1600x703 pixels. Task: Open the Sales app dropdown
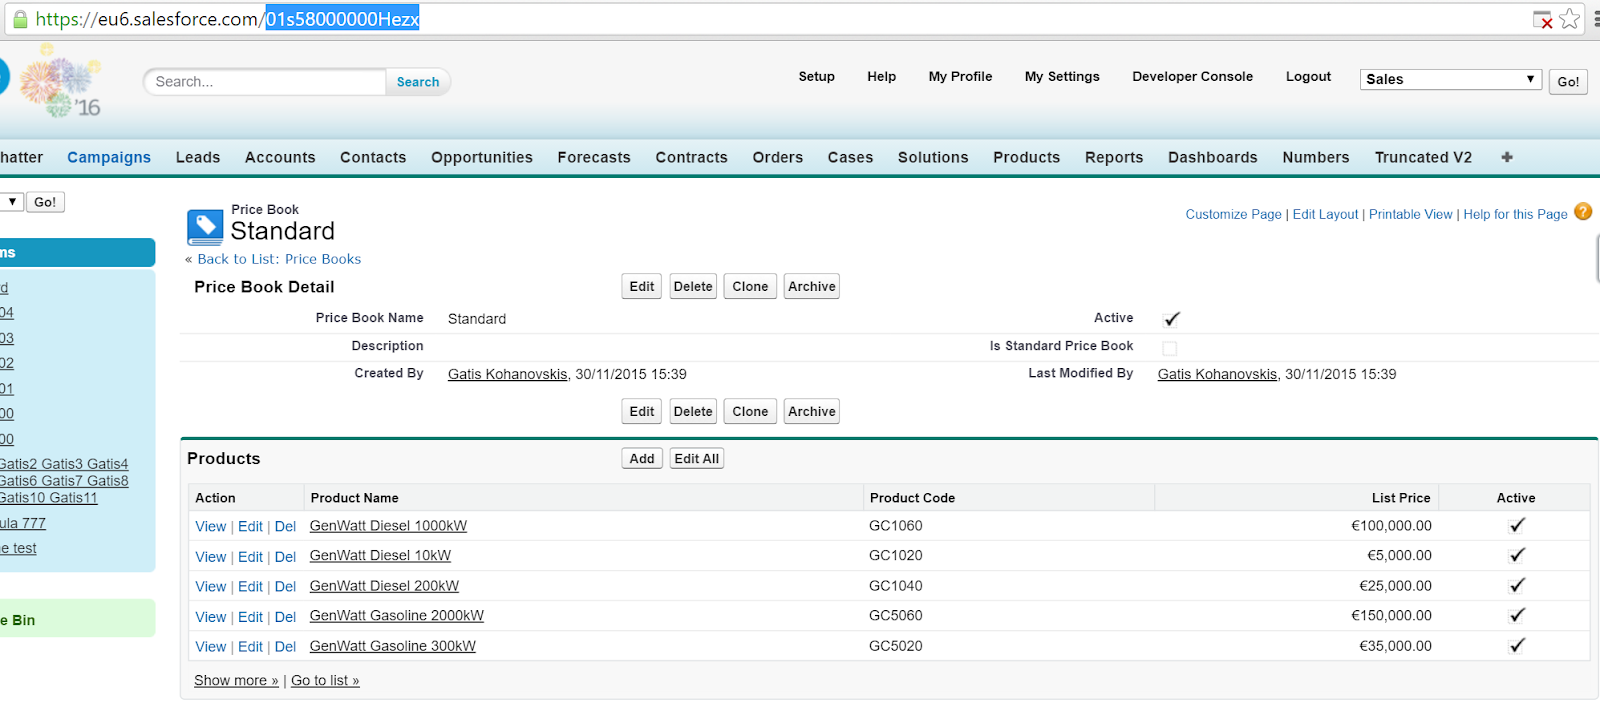tap(1450, 79)
